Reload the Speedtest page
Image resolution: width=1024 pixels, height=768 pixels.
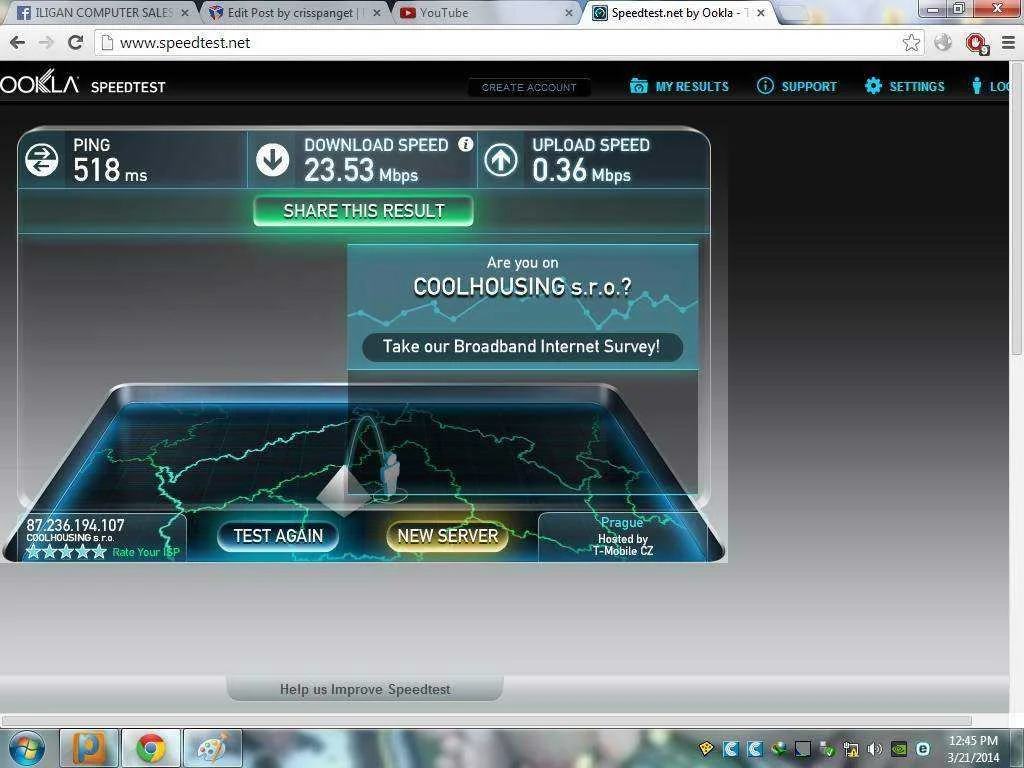click(76, 43)
